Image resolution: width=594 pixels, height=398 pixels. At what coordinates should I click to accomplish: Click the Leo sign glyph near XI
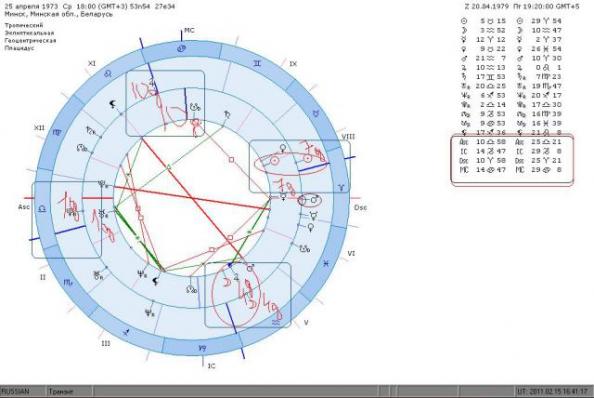[108, 74]
